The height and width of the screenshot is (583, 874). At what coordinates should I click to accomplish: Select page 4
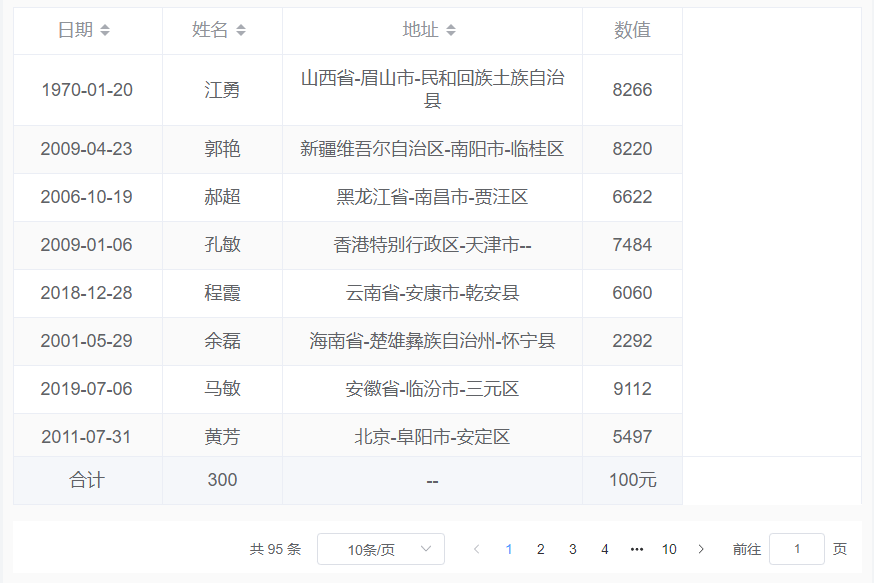click(x=604, y=549)
